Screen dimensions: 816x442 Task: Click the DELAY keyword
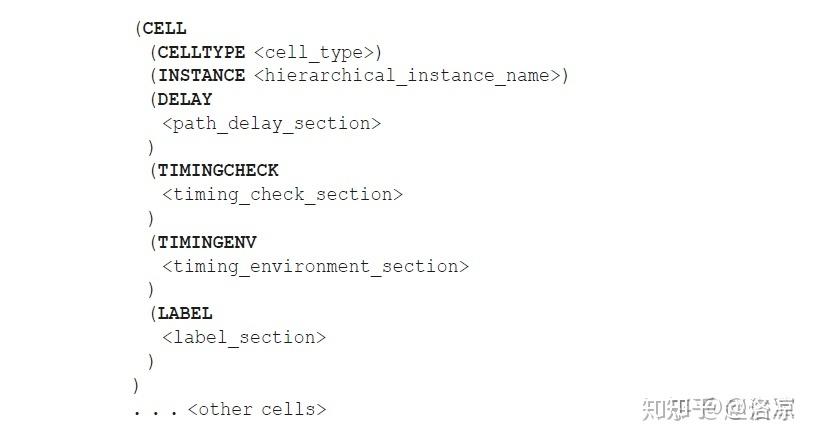pos(185,99)
